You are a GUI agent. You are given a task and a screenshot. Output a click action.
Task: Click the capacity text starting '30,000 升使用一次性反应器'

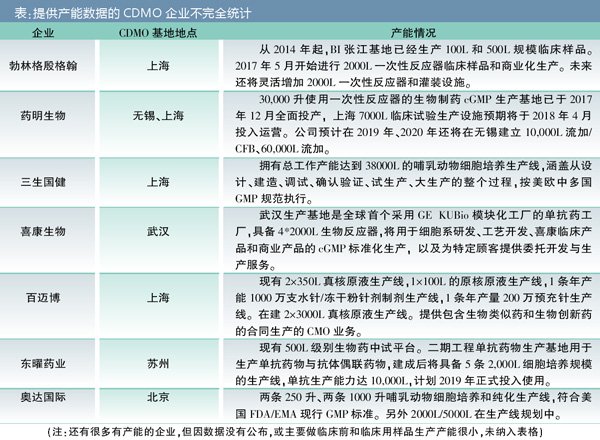coord(414,124)
